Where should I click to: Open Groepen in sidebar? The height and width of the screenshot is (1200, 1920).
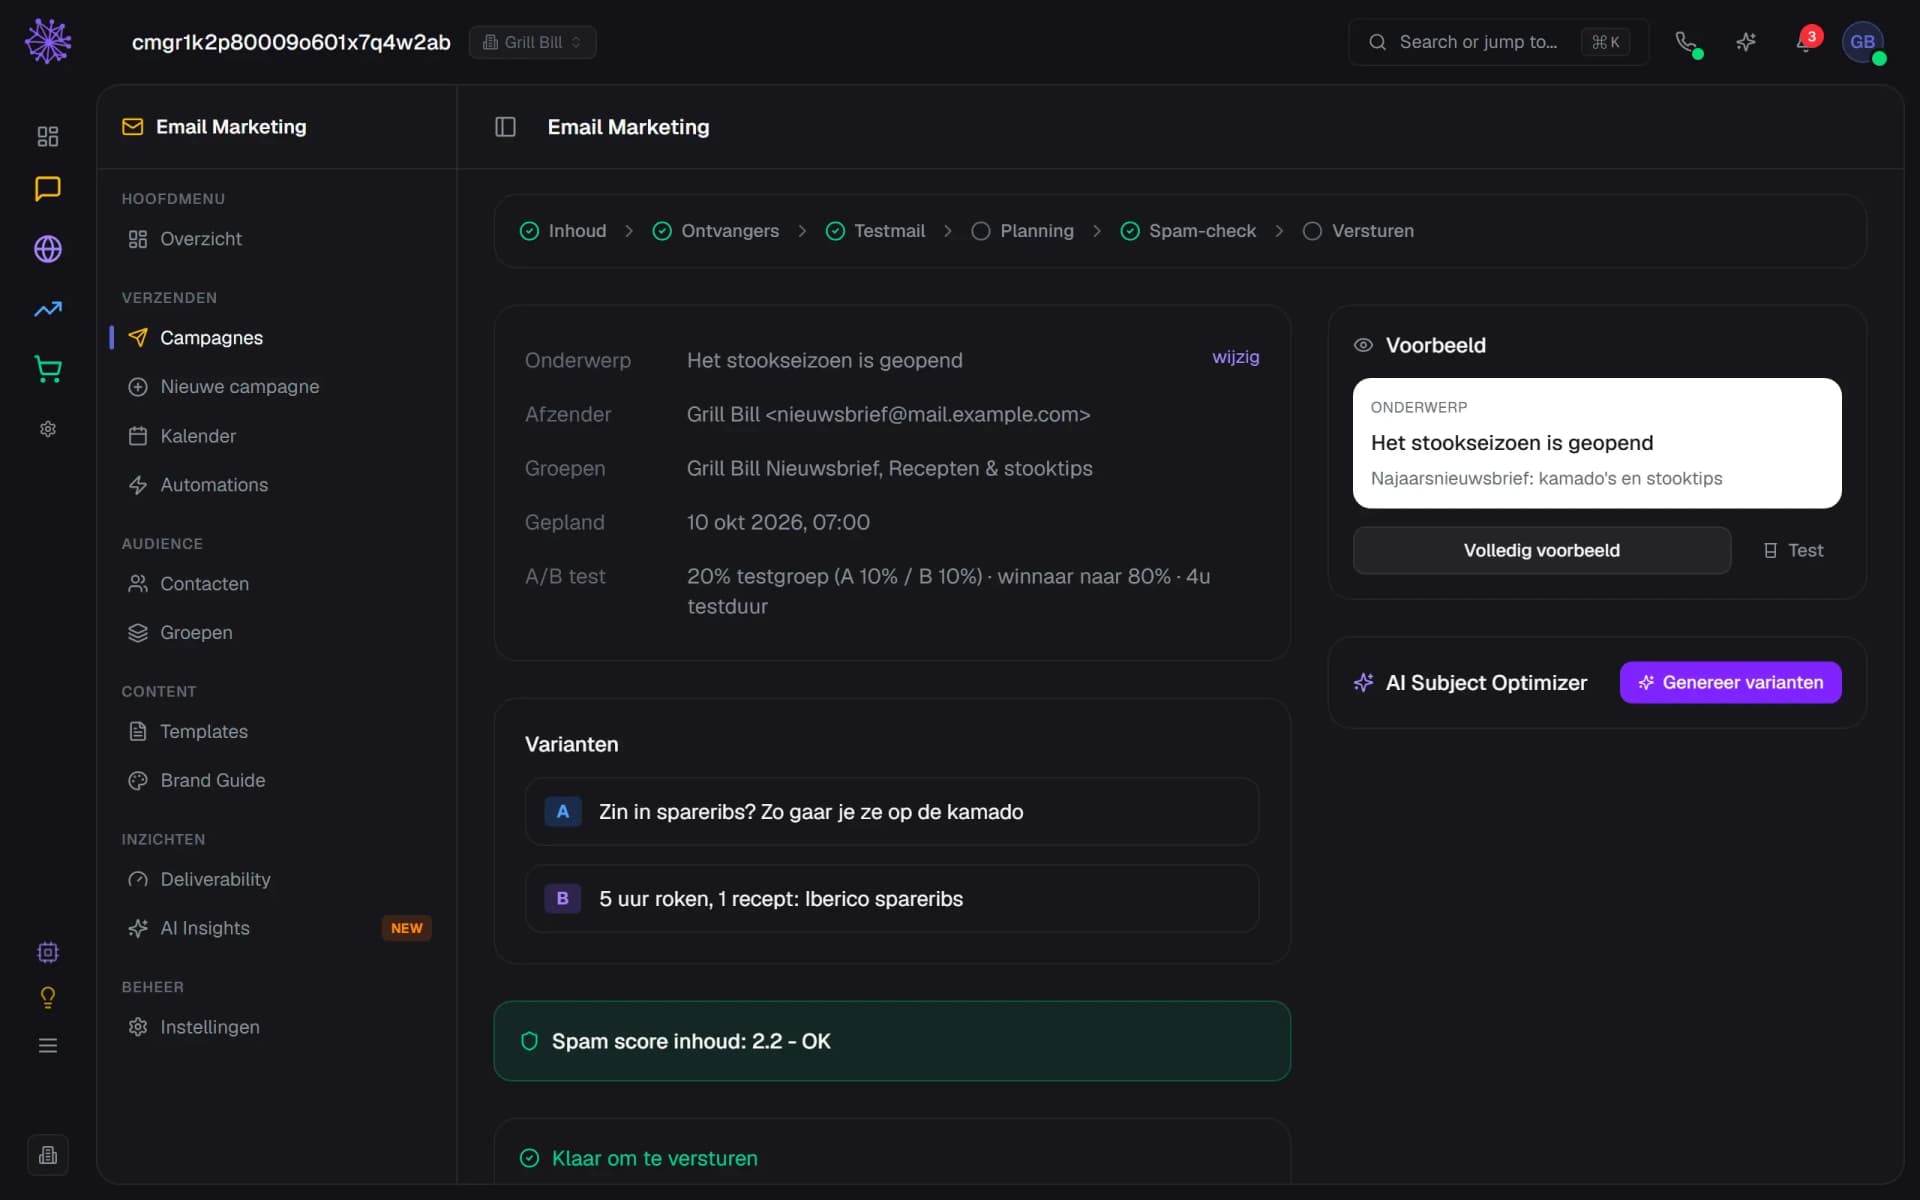[276, 633]
